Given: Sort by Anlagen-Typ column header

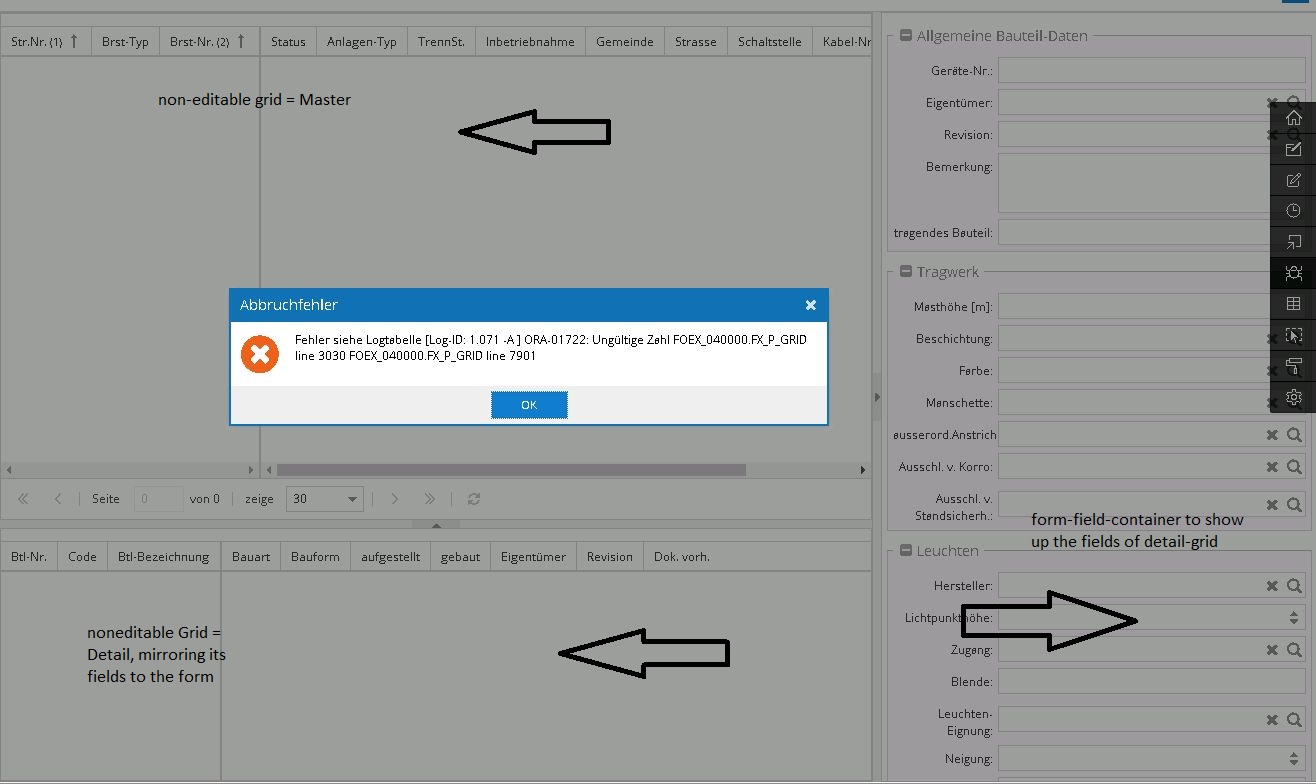Looking at the screenshot, I should tap(361, 42).
